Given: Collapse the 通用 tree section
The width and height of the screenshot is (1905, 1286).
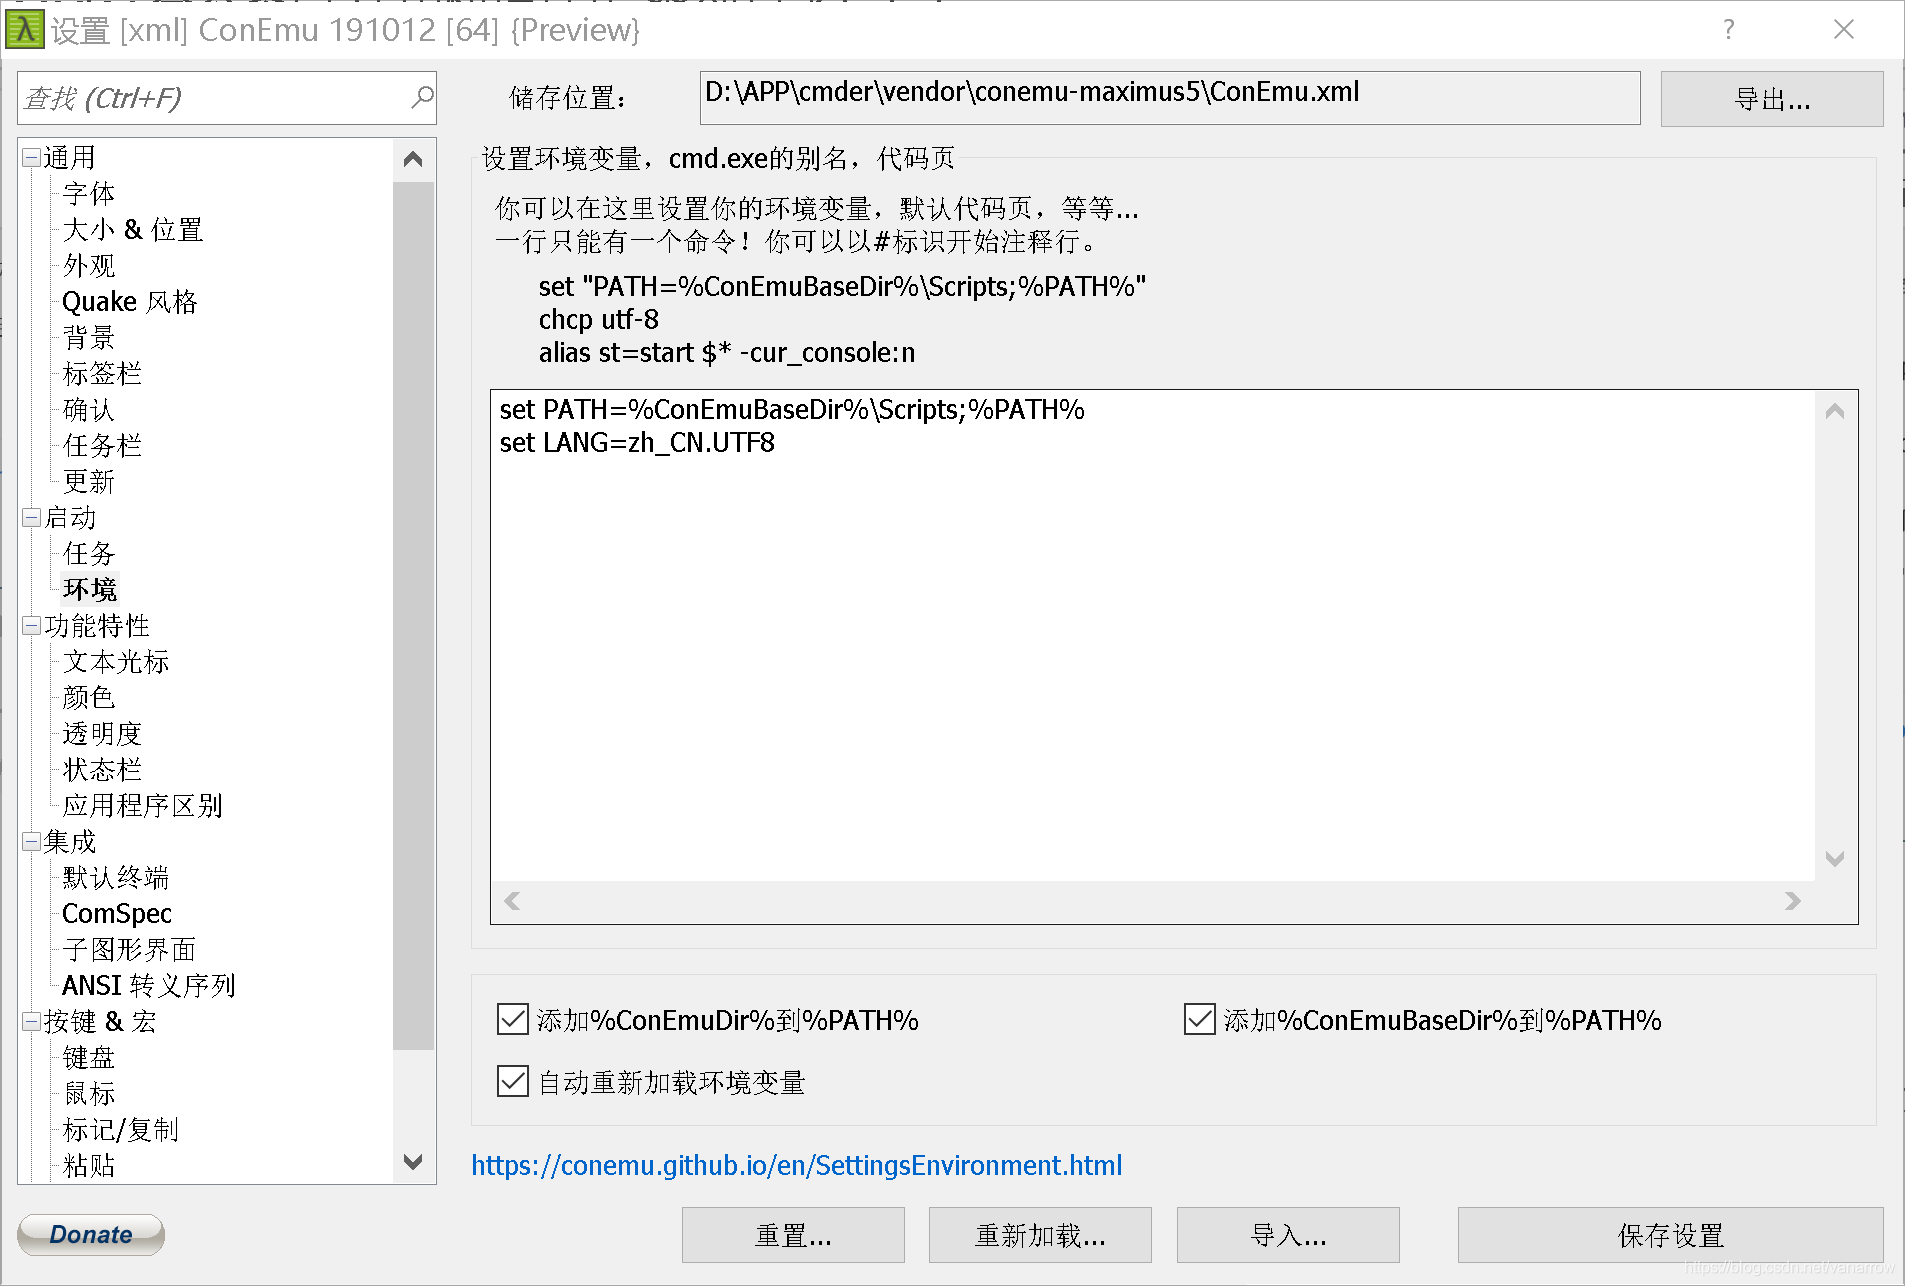Looking at the screenshot, I should [31, 158].
